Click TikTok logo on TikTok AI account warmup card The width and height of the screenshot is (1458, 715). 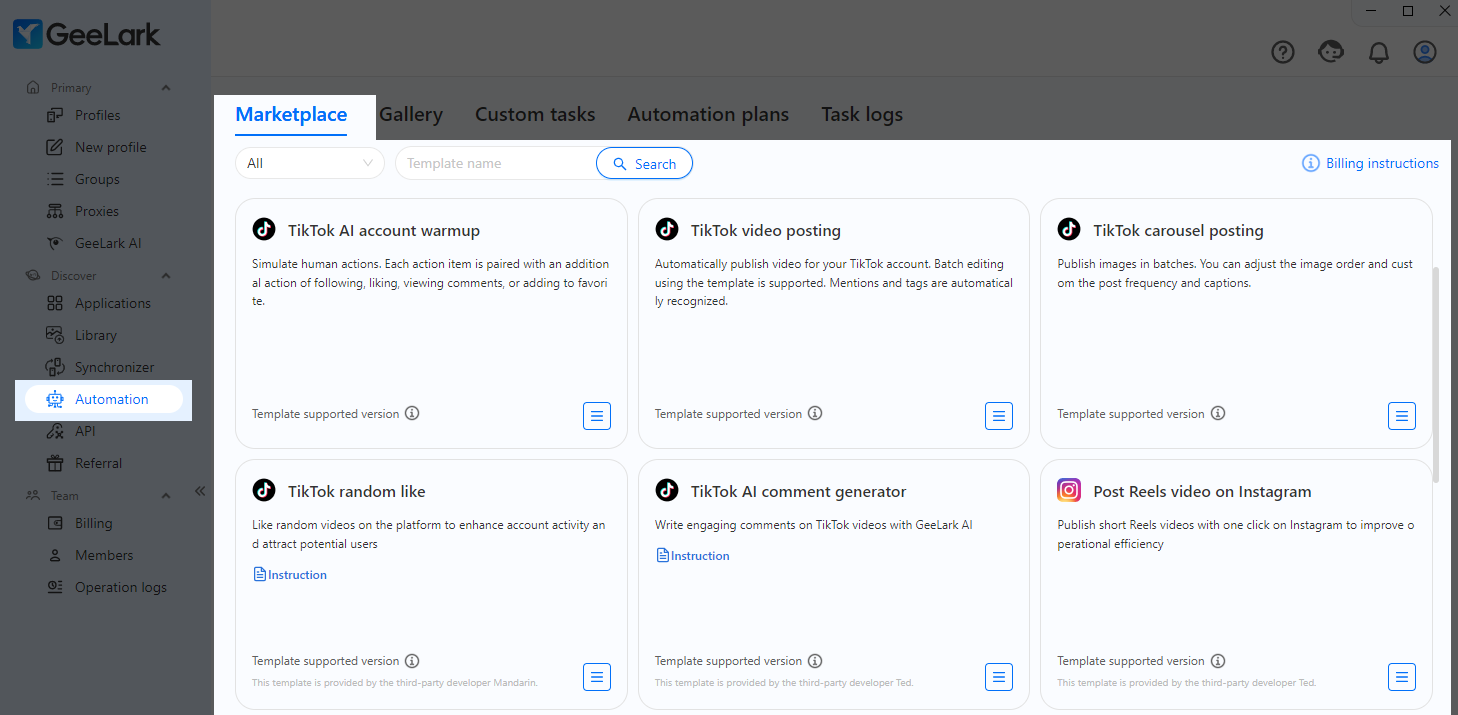[x=264, y=229]
